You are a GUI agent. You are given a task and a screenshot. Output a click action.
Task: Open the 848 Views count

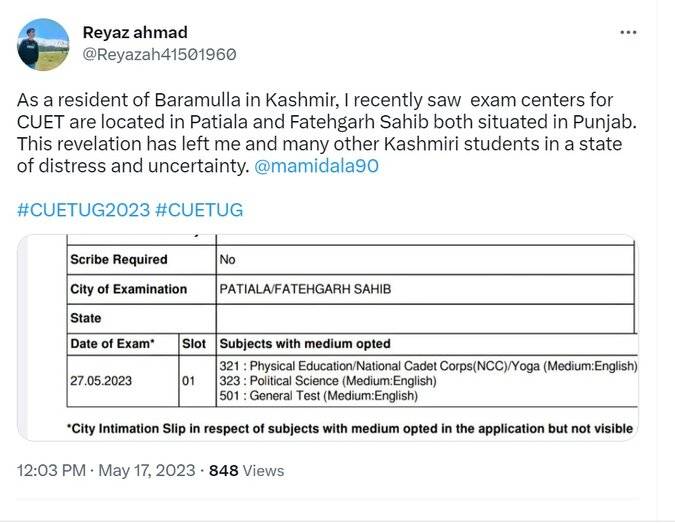click(246, 470)
